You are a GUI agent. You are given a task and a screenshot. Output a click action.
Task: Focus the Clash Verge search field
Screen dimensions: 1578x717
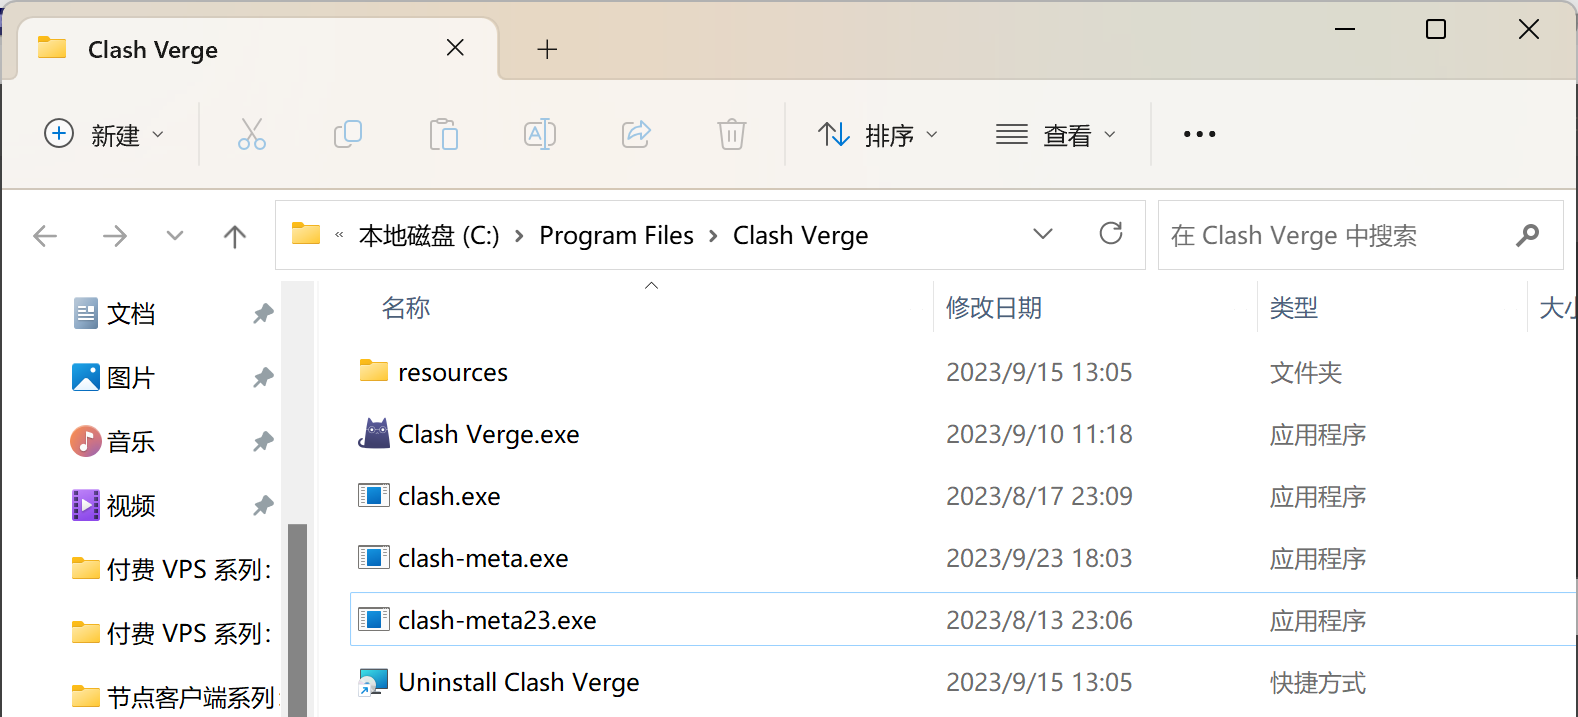[1340, 235]
